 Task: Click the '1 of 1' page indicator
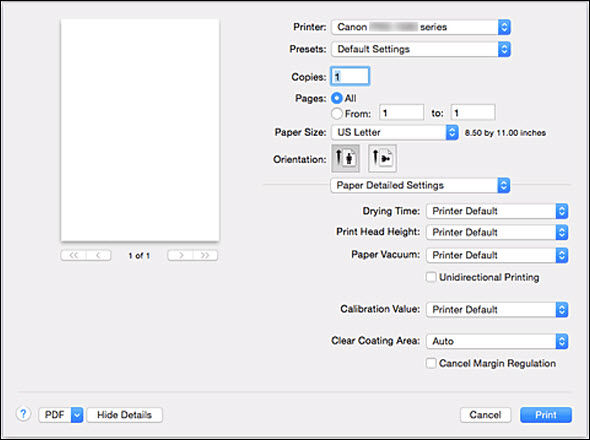tap(139, 256)
